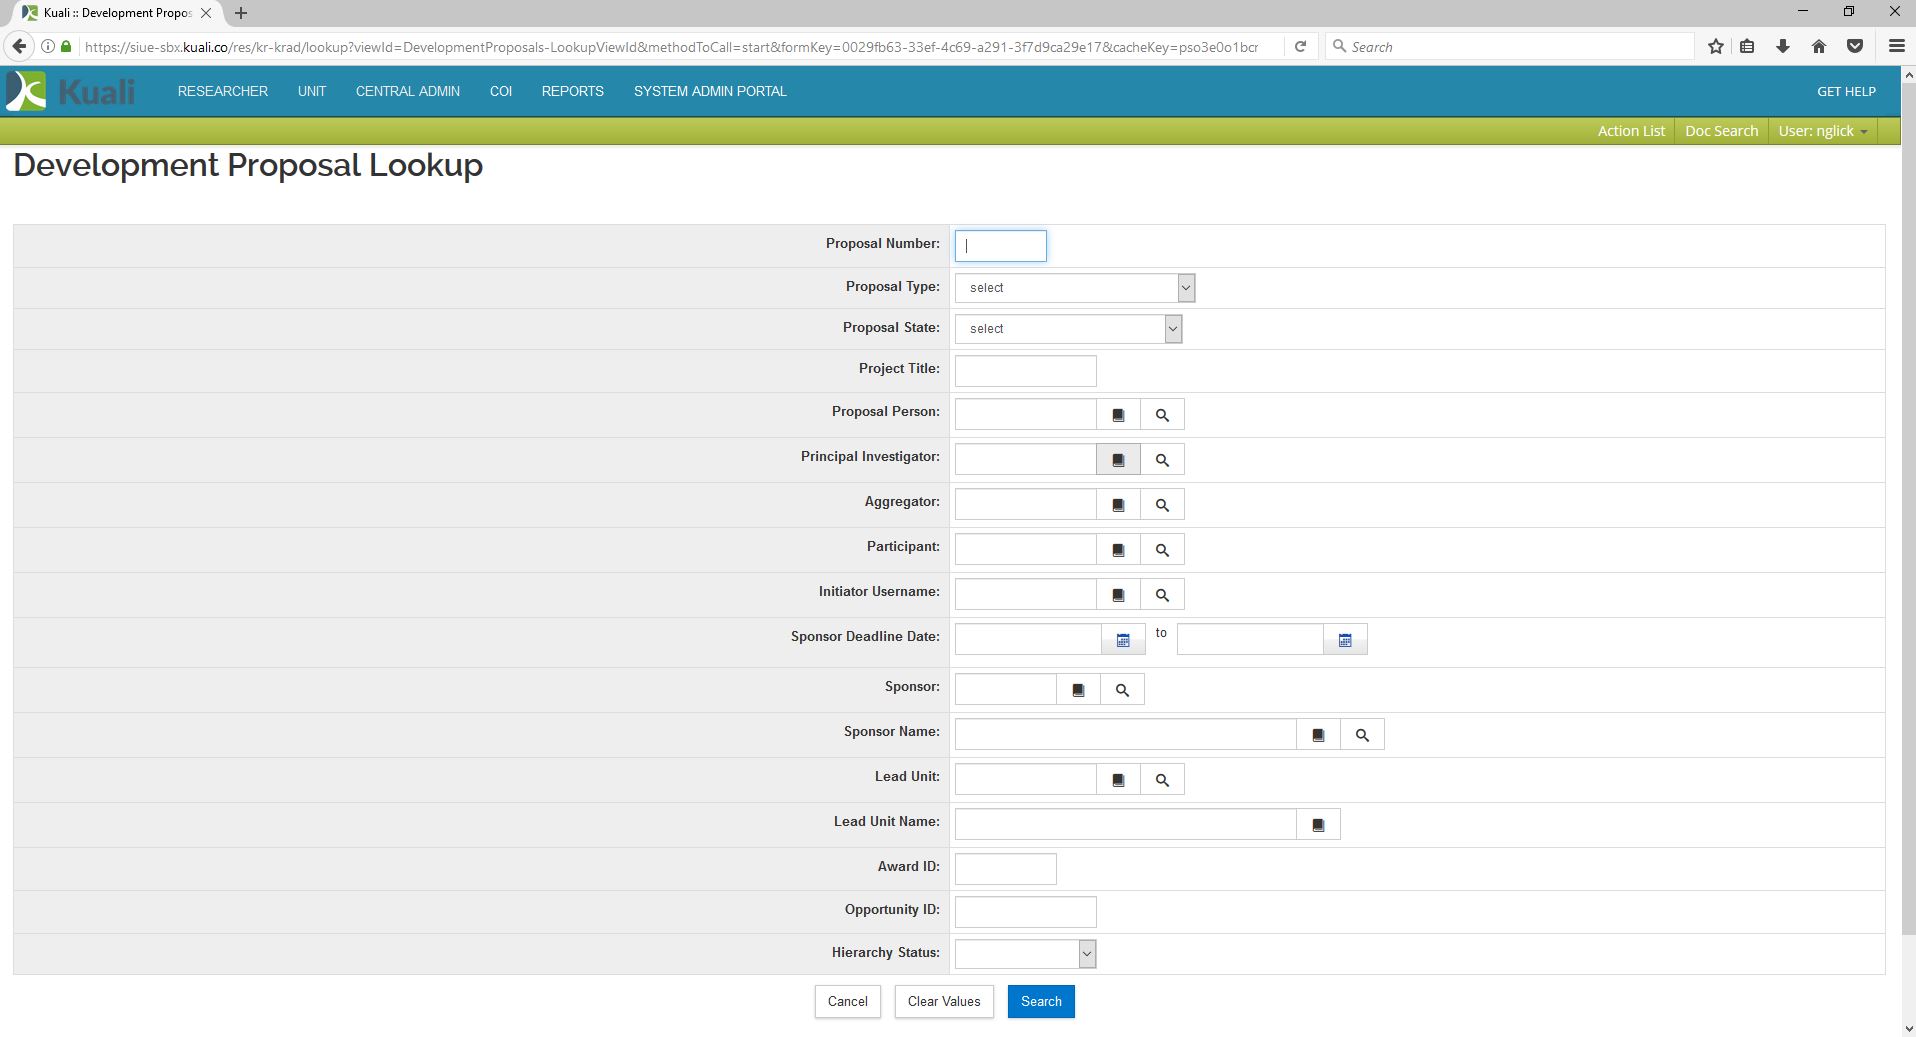Expand the Proposal Type dropdown

click(x=1074, y=288)
